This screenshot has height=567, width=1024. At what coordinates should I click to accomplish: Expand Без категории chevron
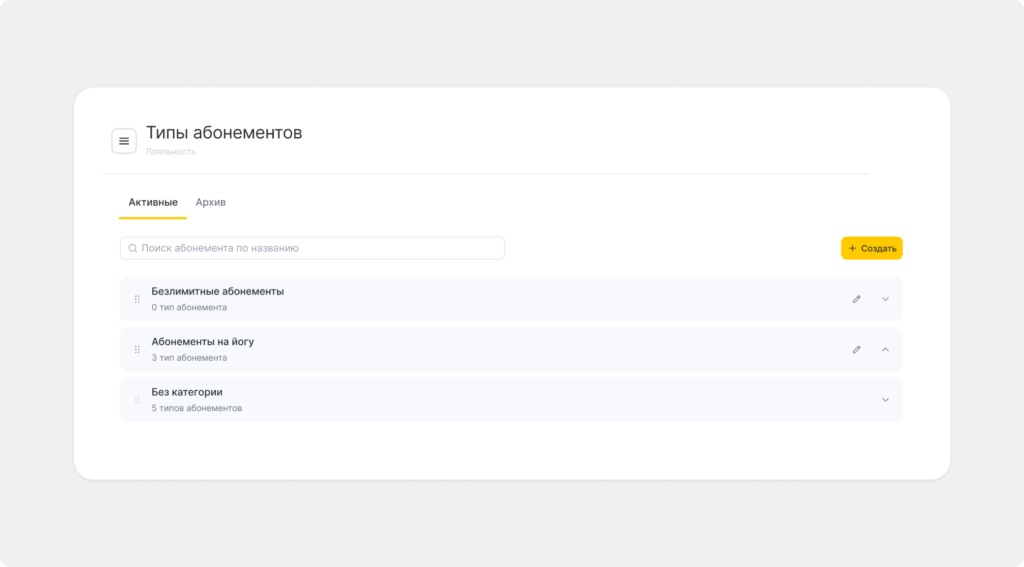pyautogui.click(x=885, y=400)
